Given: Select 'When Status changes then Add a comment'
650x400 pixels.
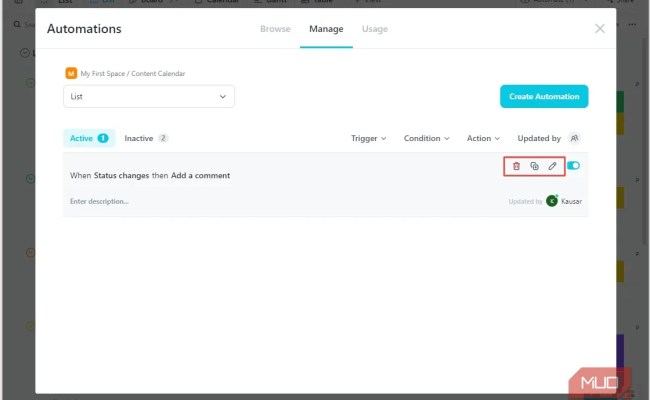Looking at the screenshot, I should 150,176.
